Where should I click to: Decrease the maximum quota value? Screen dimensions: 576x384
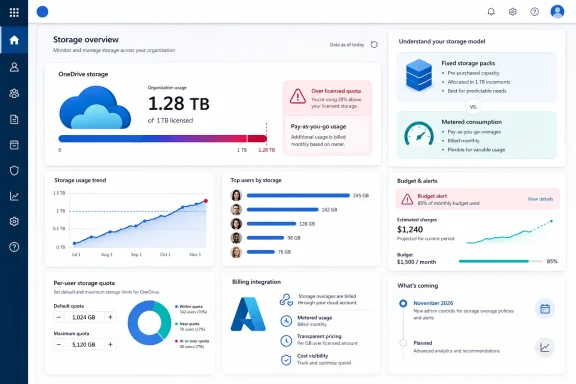[59, 344]
